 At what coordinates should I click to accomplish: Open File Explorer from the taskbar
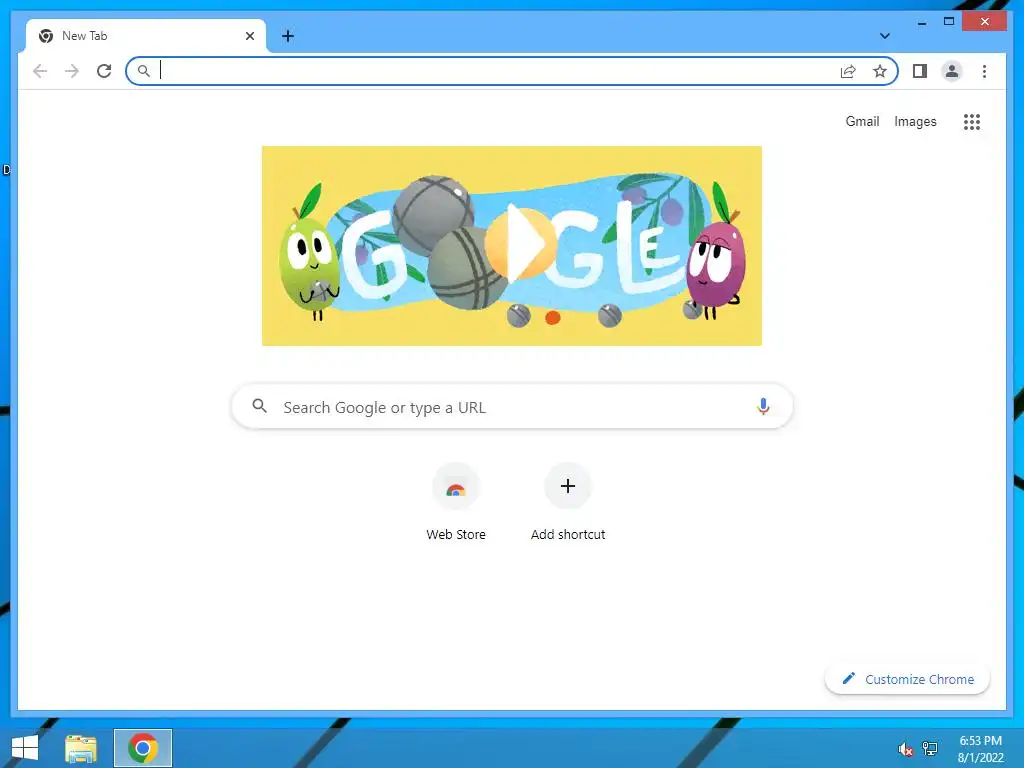coord(81,748)
